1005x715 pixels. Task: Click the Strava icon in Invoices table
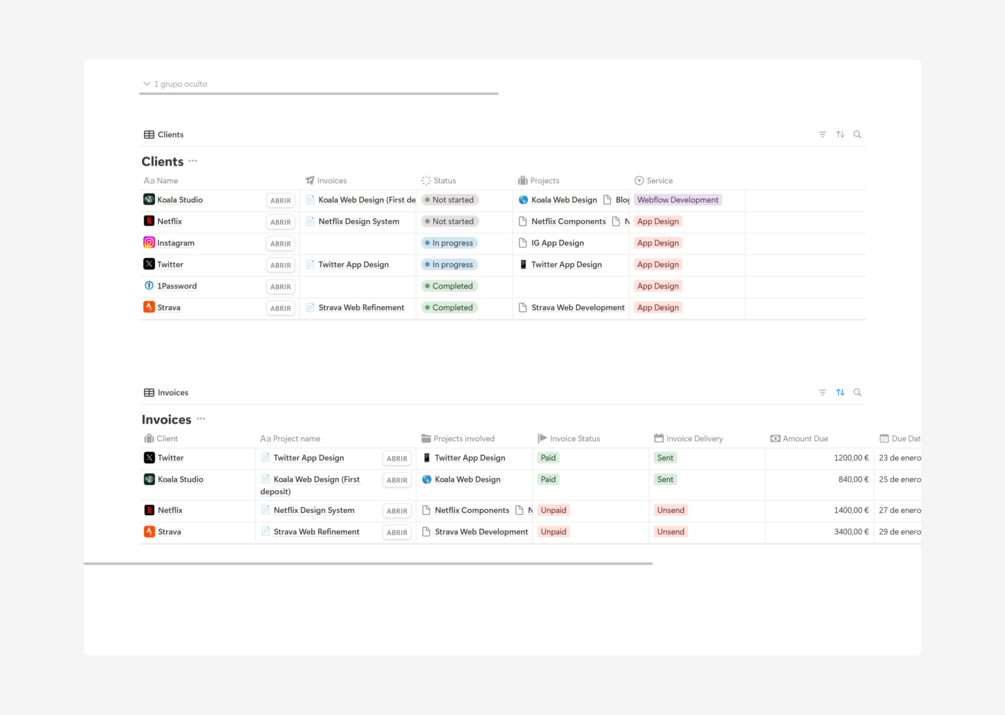[x=149, y=532]
